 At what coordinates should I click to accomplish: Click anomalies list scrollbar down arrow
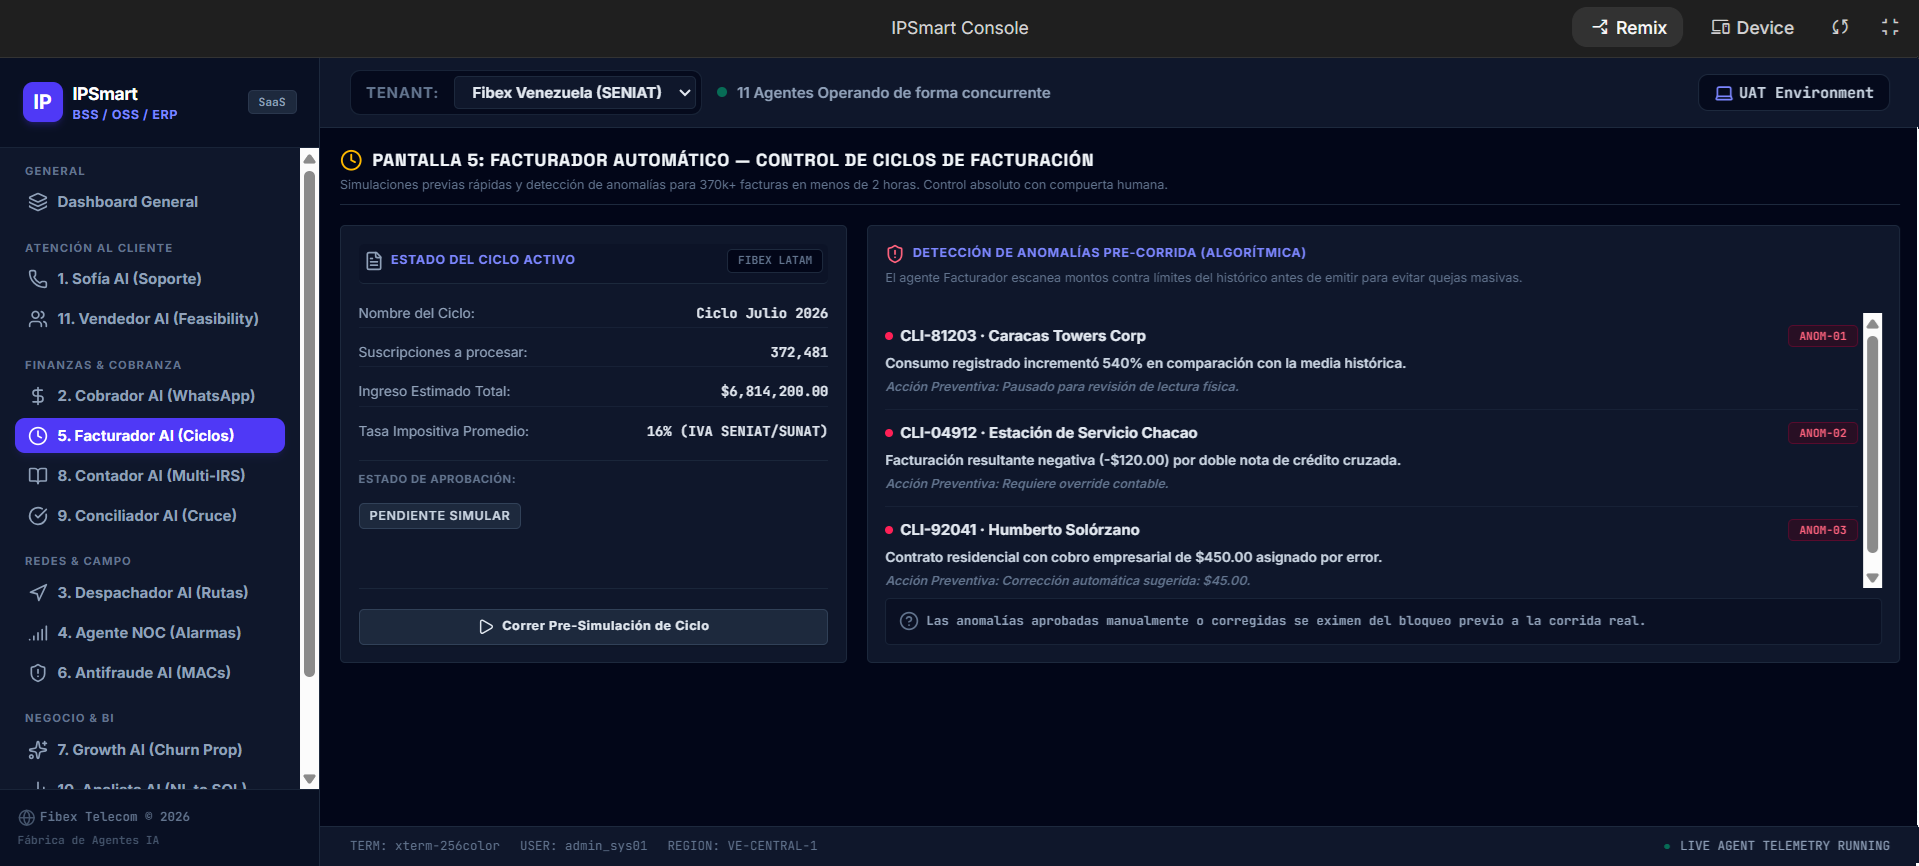pos(1873,579)
